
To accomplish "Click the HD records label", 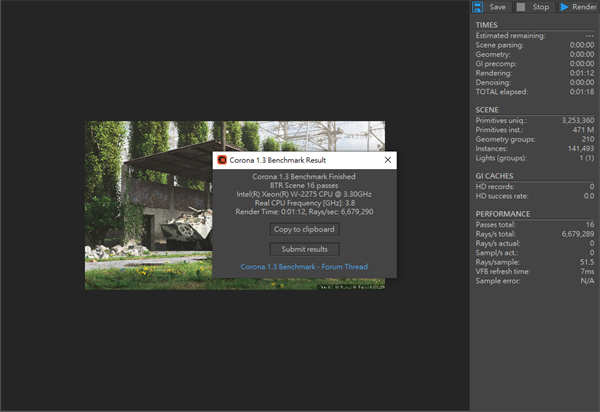I will point(494,187).
